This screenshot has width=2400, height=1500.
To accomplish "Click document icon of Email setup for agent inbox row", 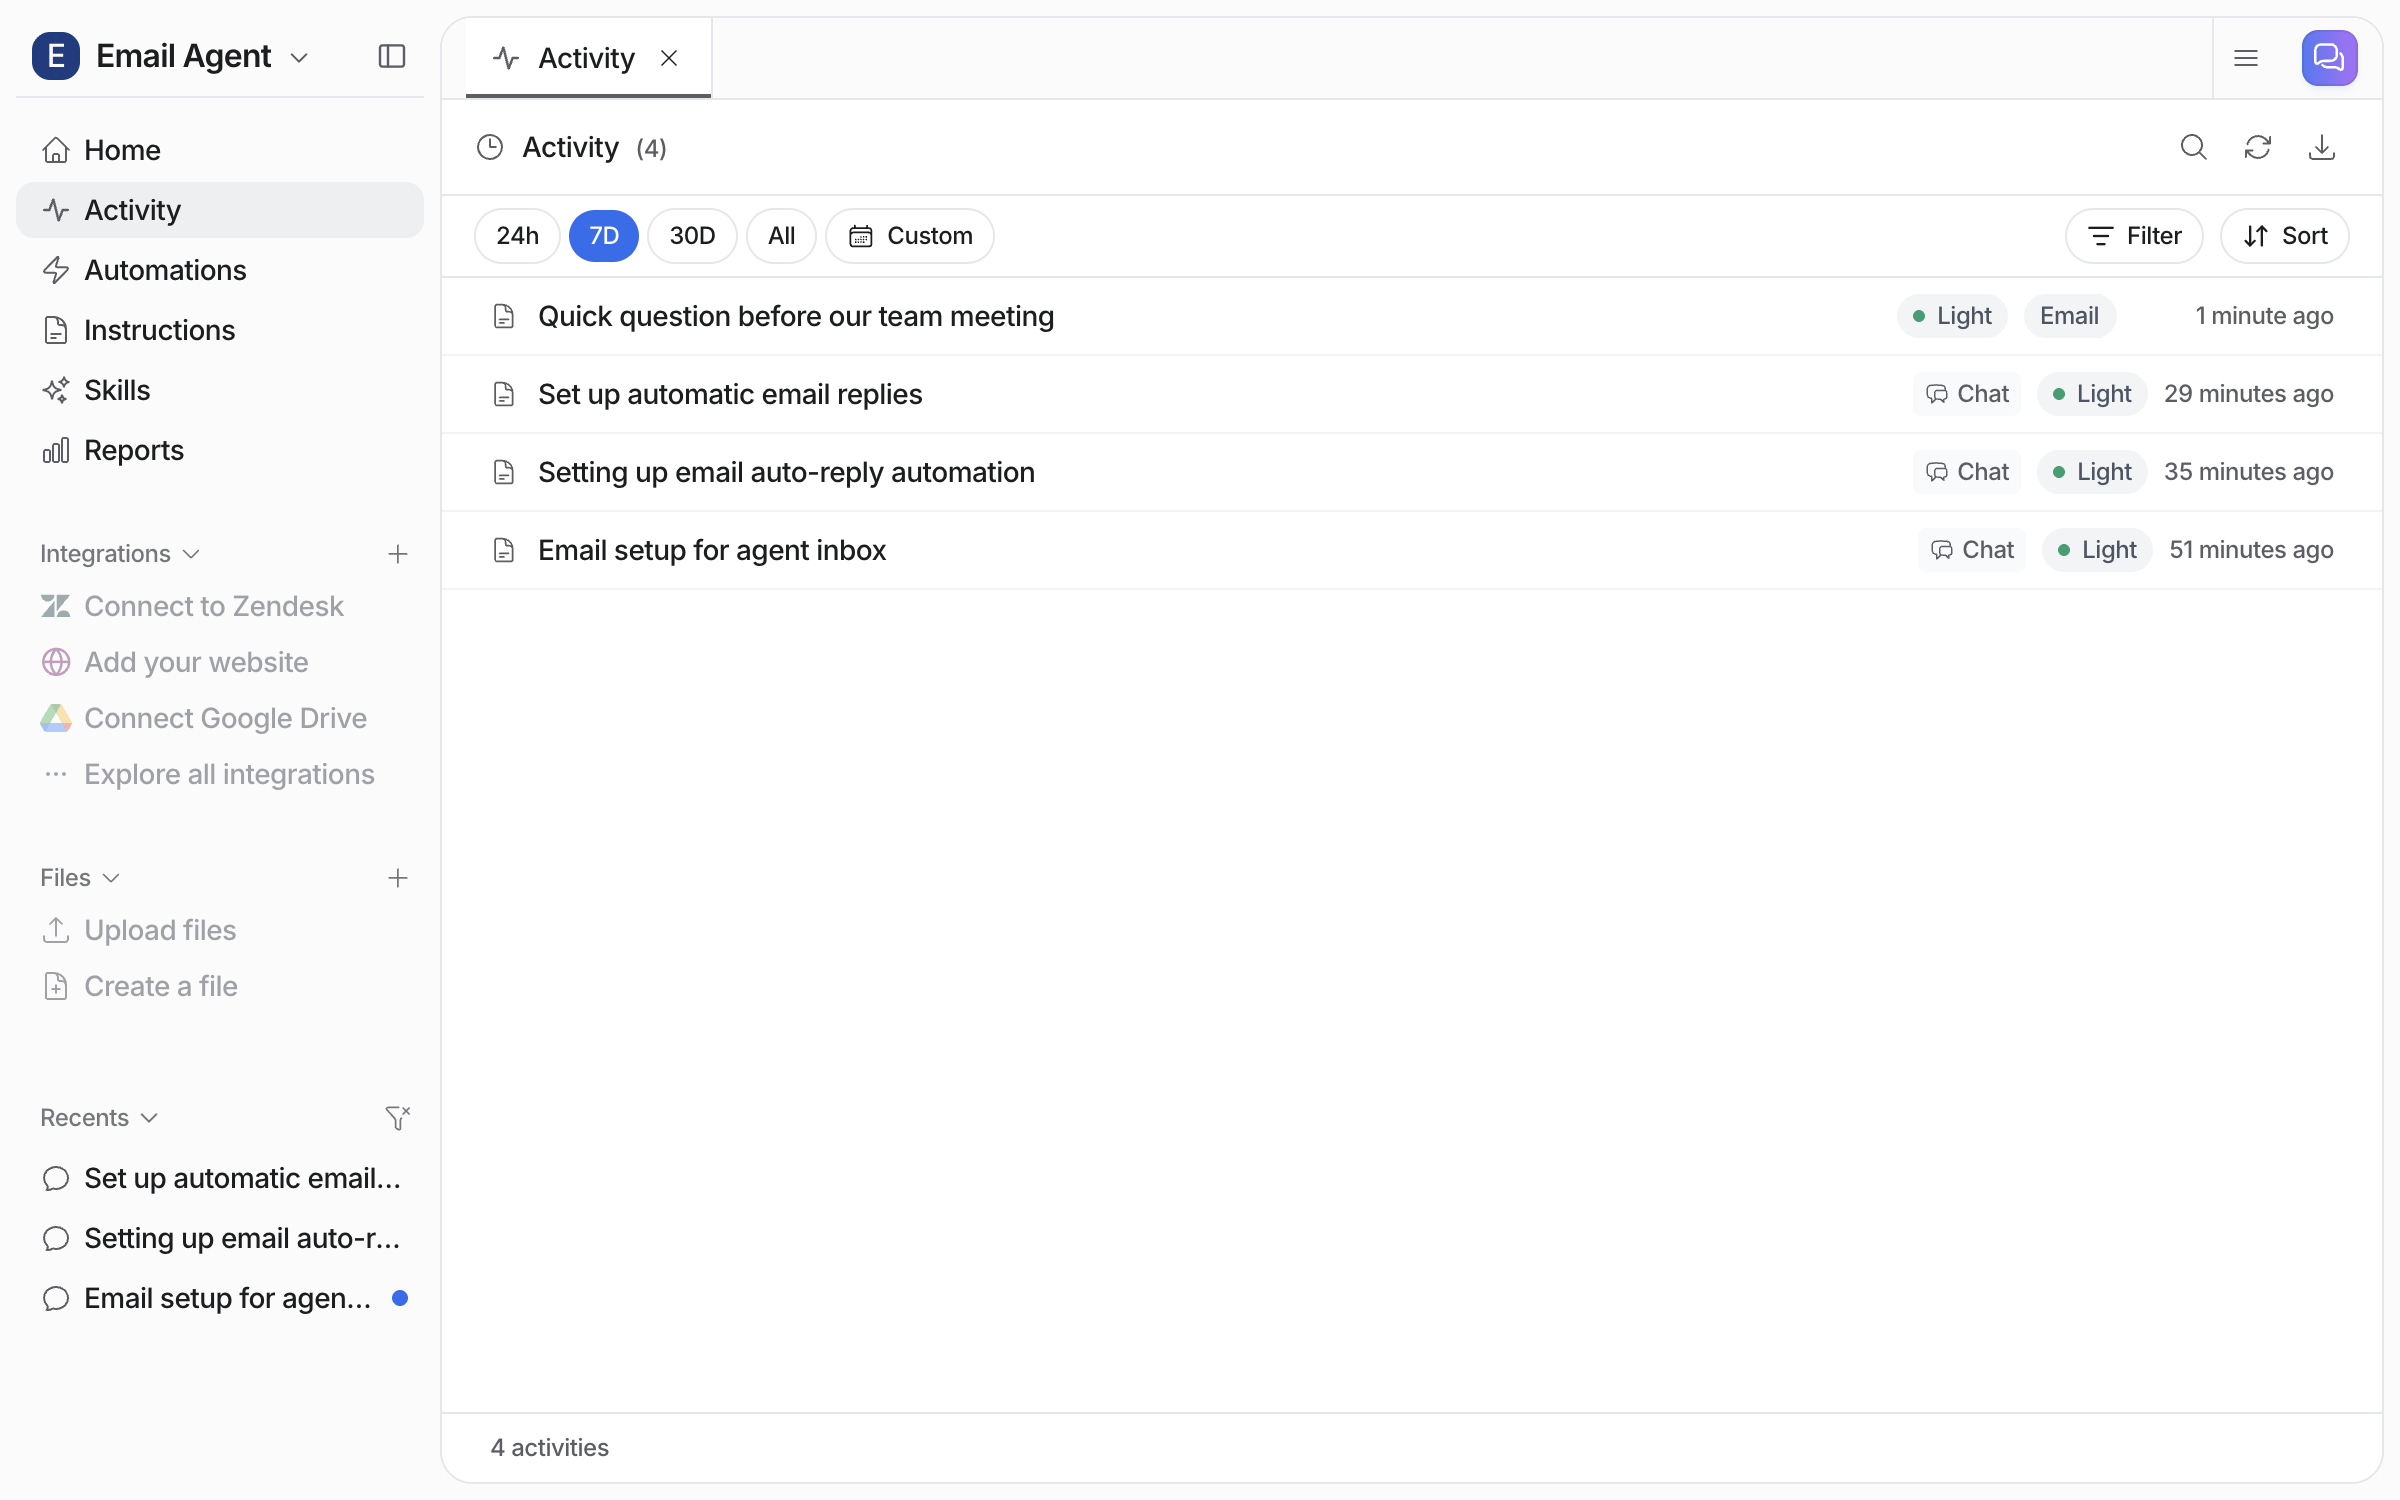I will pyautogui.click(x=504, y=550).
